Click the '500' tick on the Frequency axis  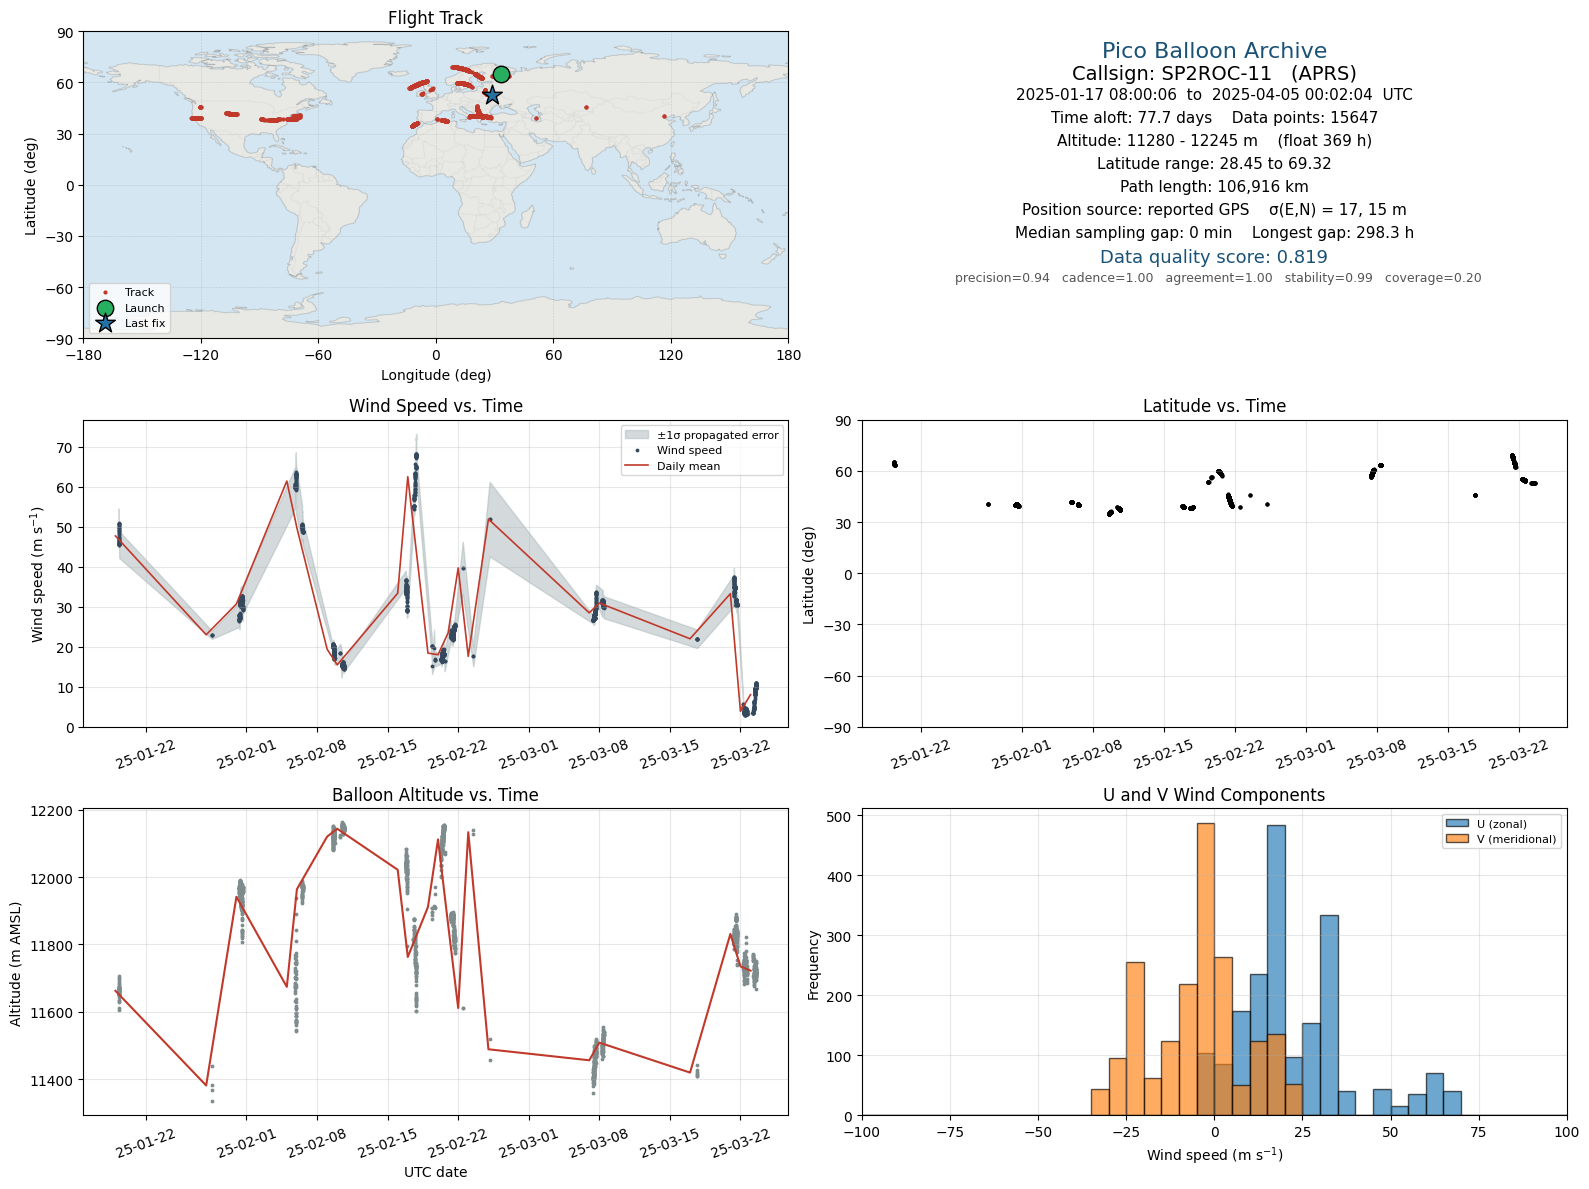coord(840,817)
